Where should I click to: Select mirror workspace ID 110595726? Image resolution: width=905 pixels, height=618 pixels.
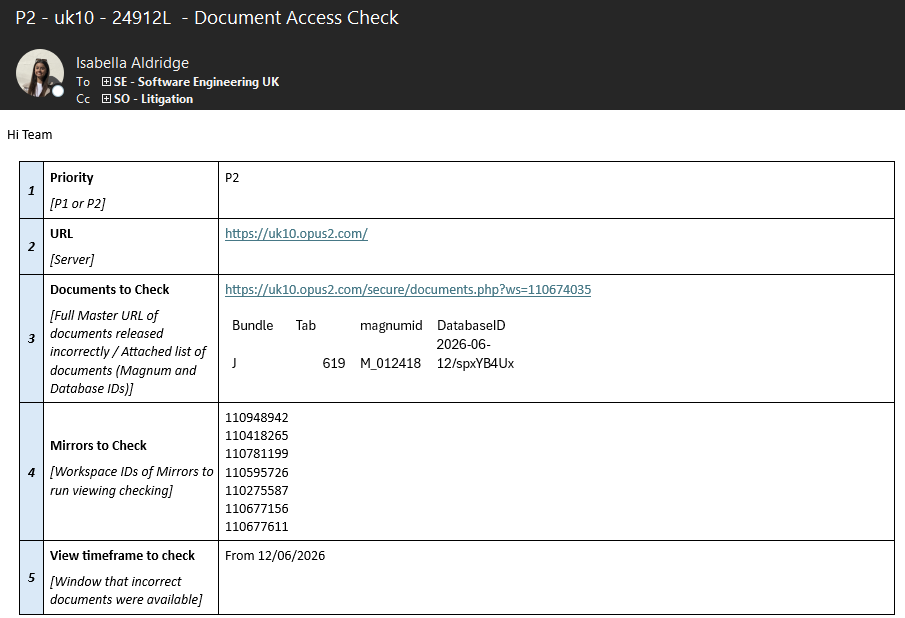point(257,473)
